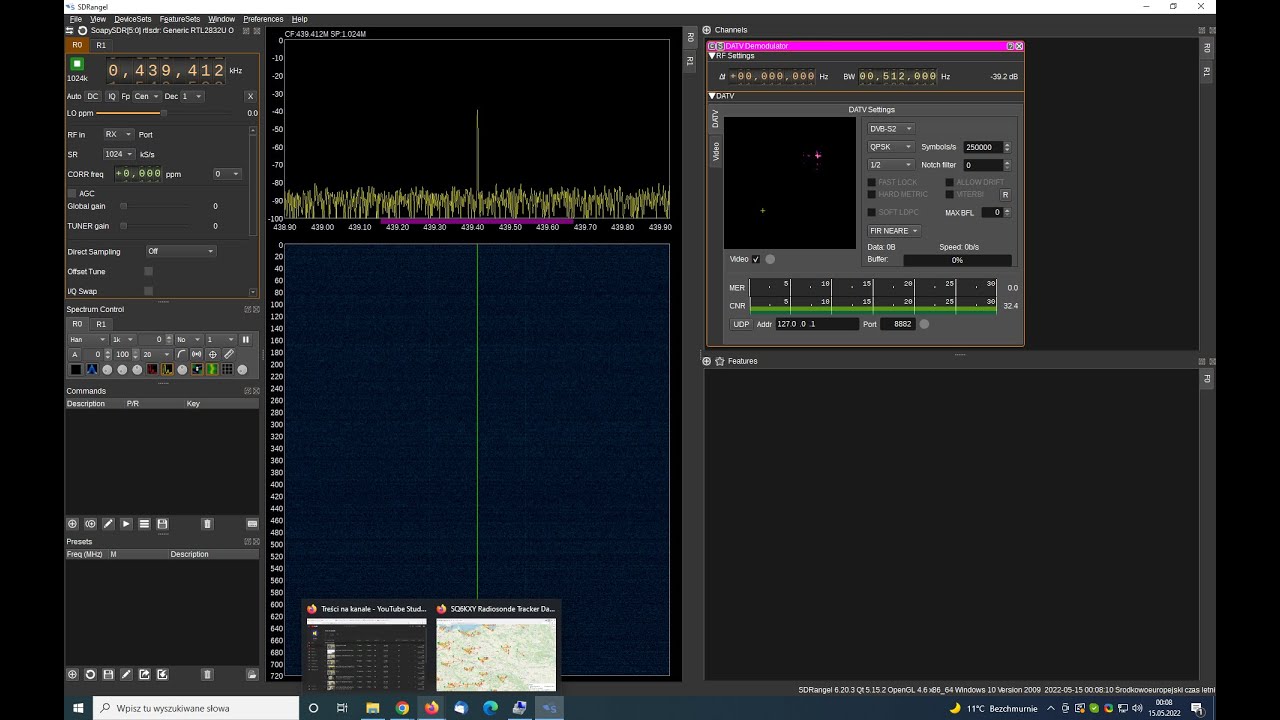Open the Fp center position dropdown
Image resolution: width=1280 pixels, height=720 pixels.
coord(146,96)
